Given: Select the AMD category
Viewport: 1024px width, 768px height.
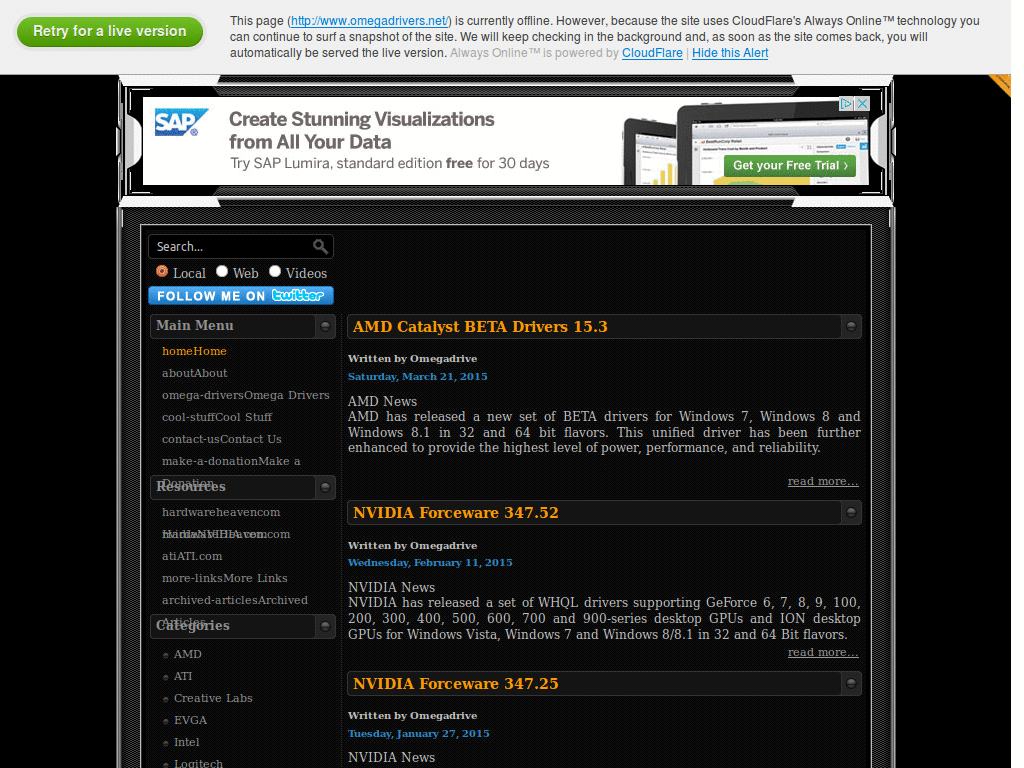Looking at the screenshot, I should [x=187, y=654].
